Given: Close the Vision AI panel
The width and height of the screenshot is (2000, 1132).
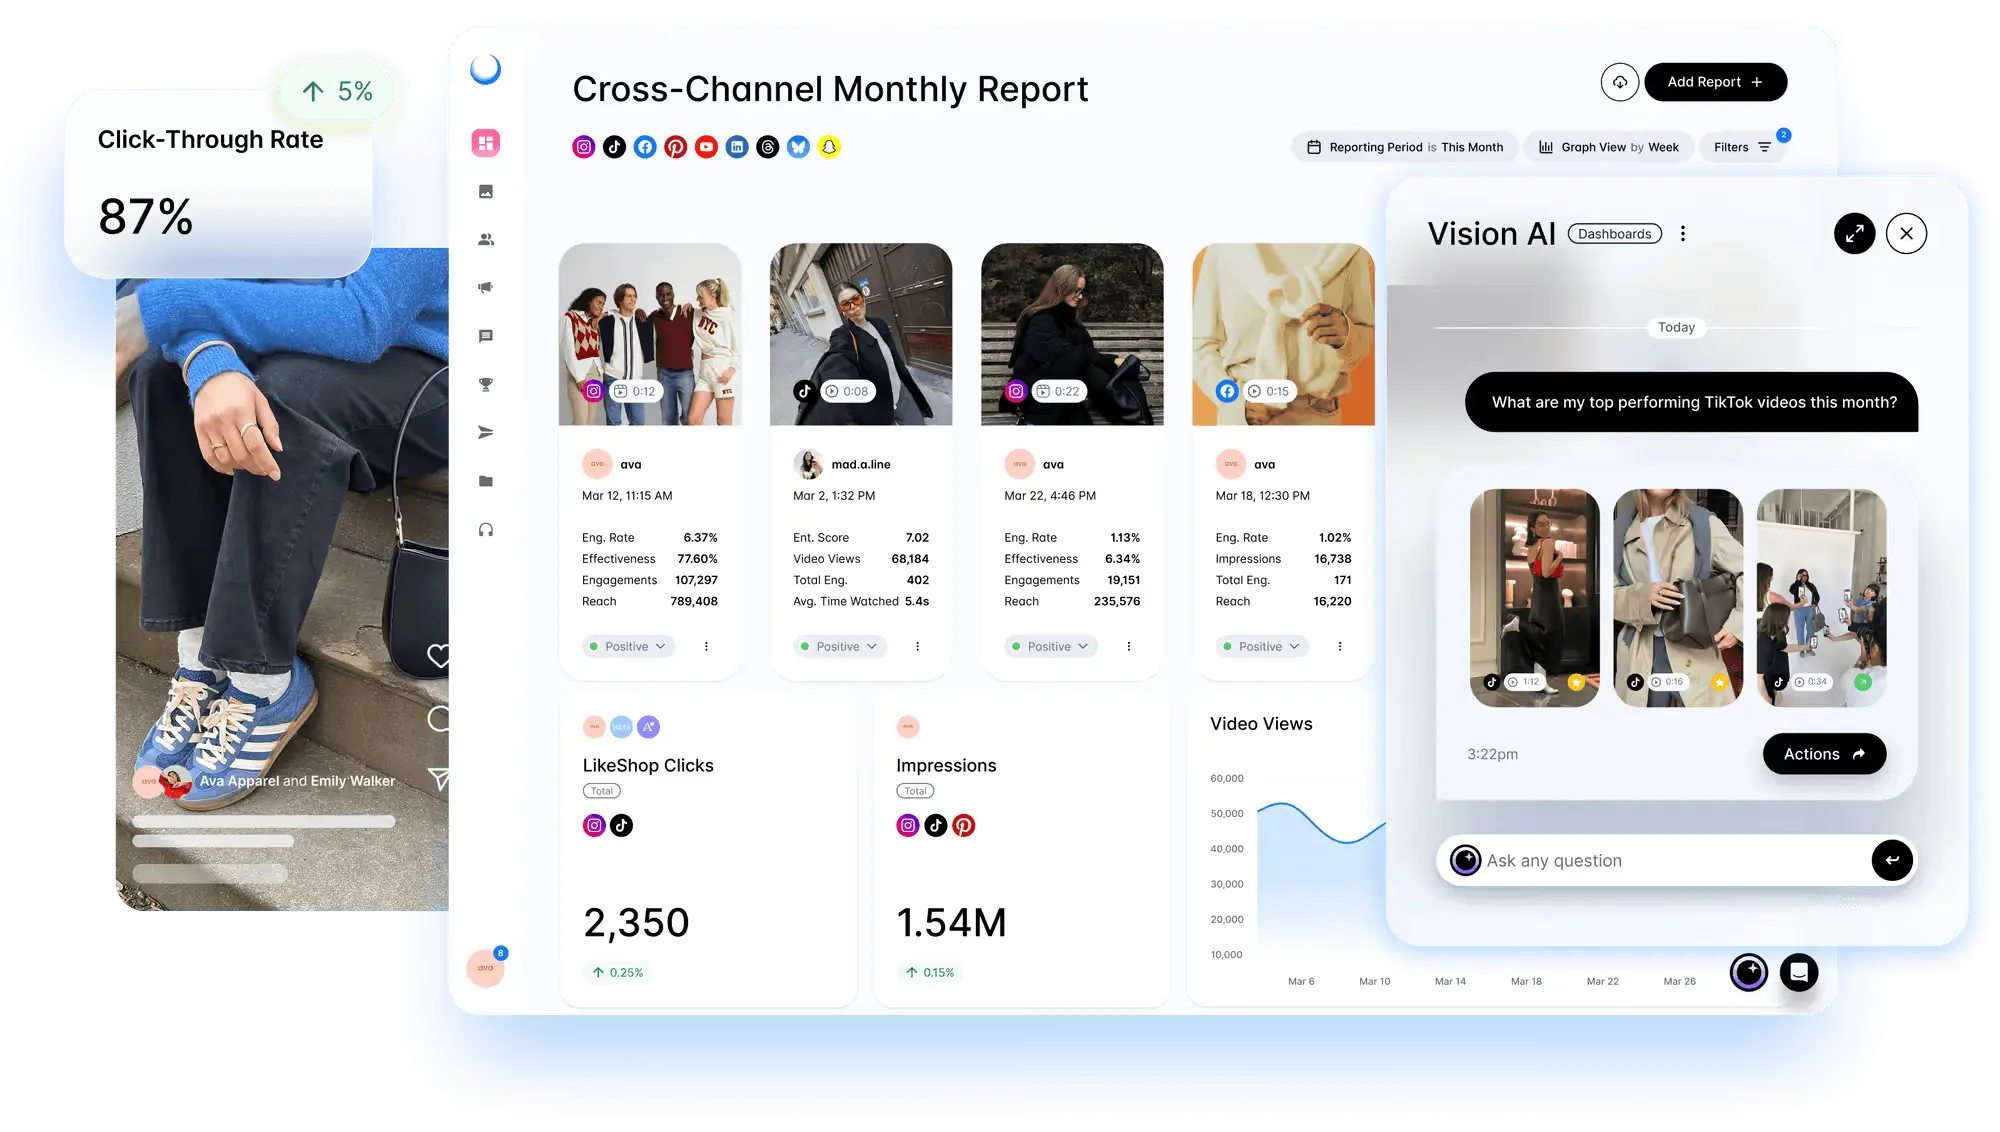Looking at the screenshot, I should pyautogui.click(x=1906, y=234).
